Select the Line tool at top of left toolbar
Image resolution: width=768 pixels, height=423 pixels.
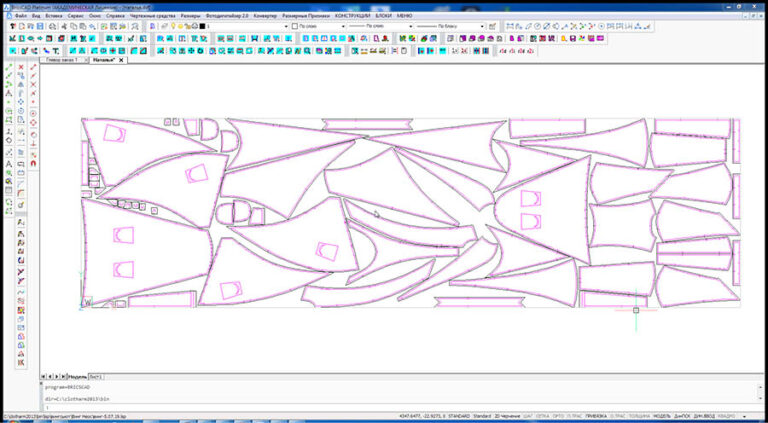[x=9, y=67]
